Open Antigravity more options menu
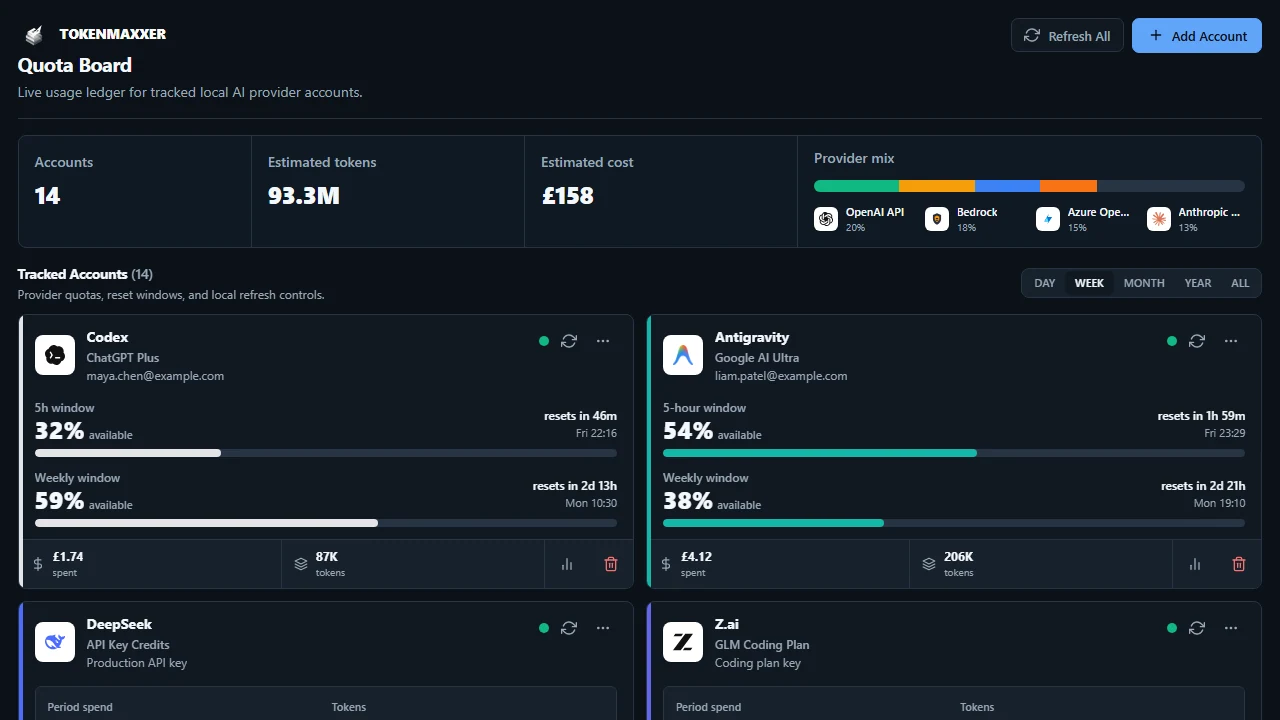The height and width of the screenshot is (720, 1280). [x=1231, y=341]
